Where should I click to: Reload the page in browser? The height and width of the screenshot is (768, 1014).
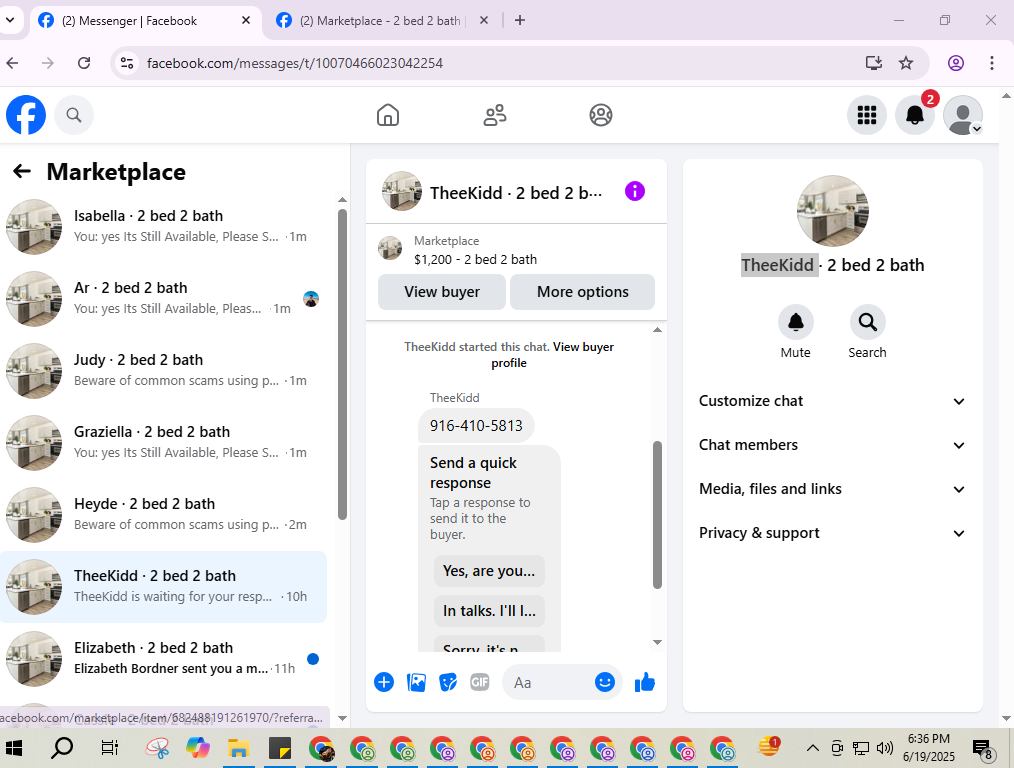84,63
